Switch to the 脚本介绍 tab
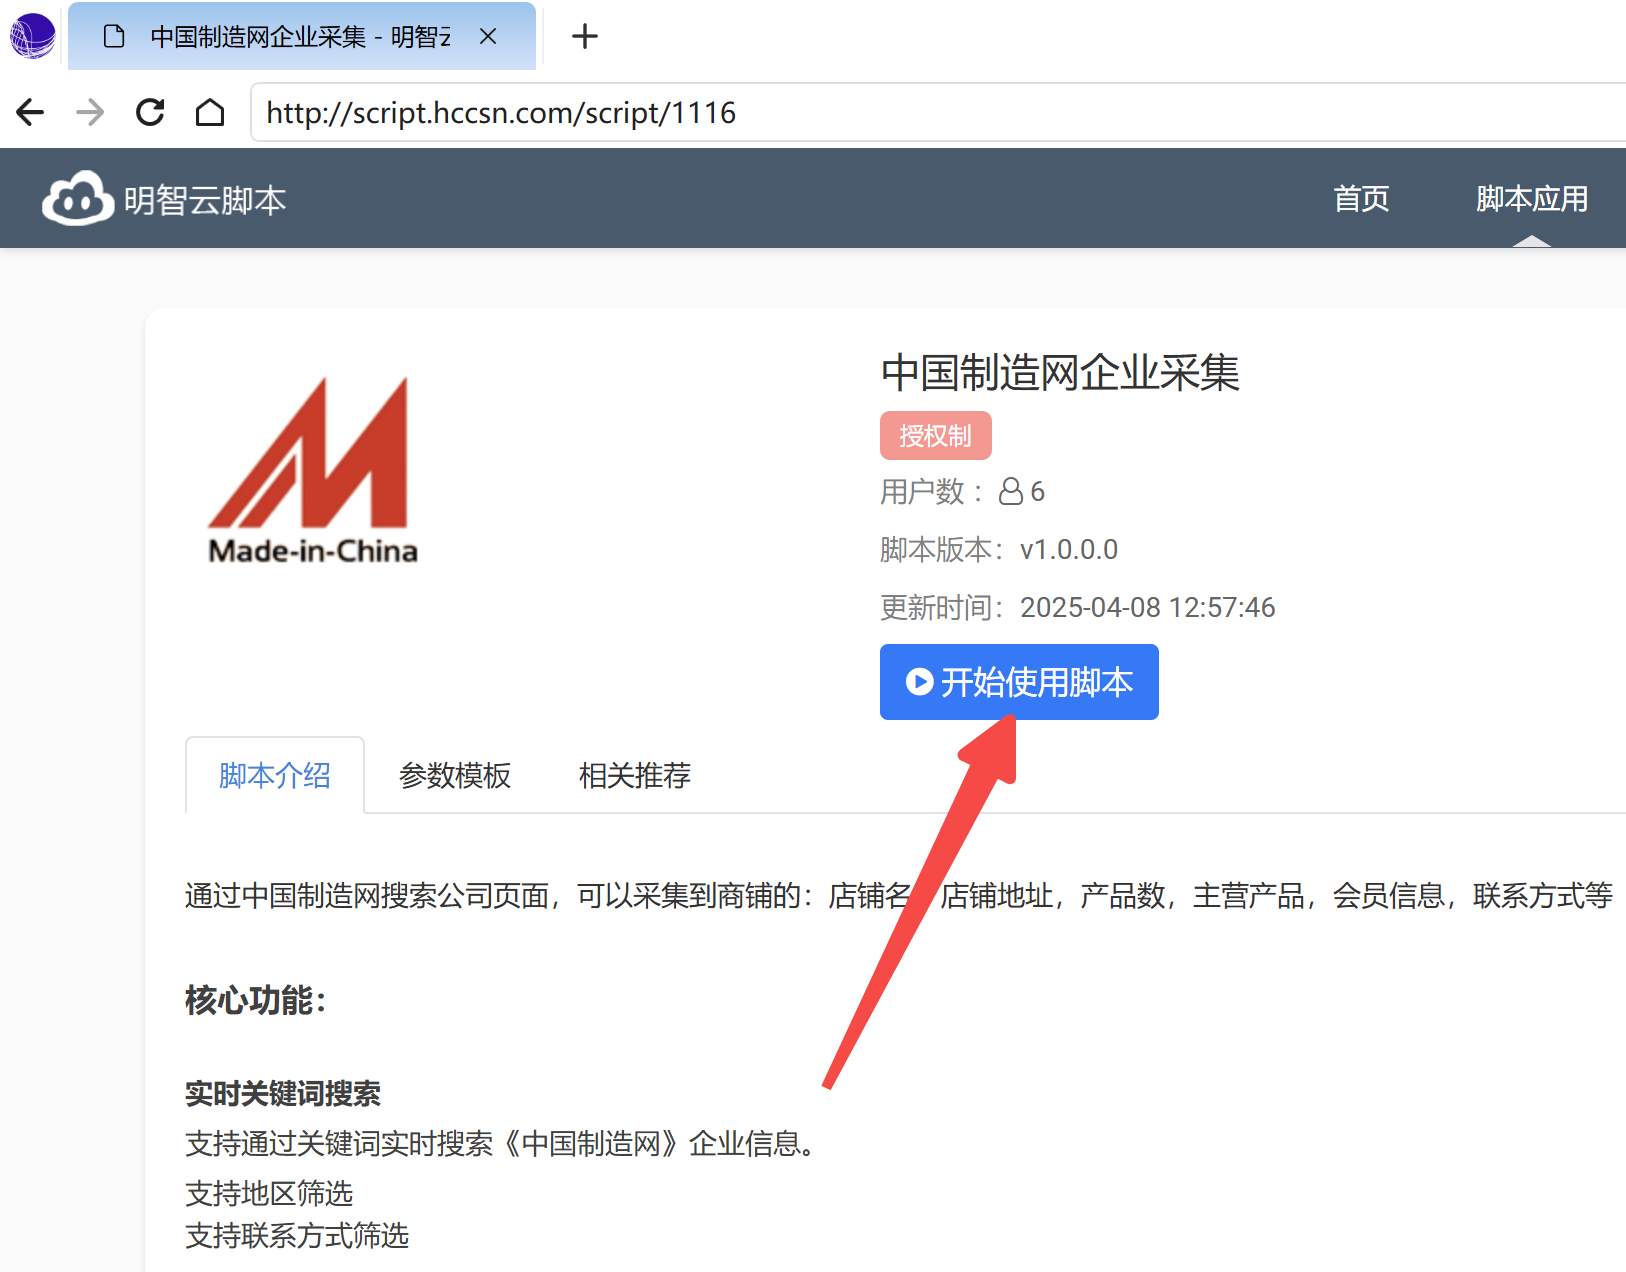Screen dimensions: 1626x1272 coord(275,776)
